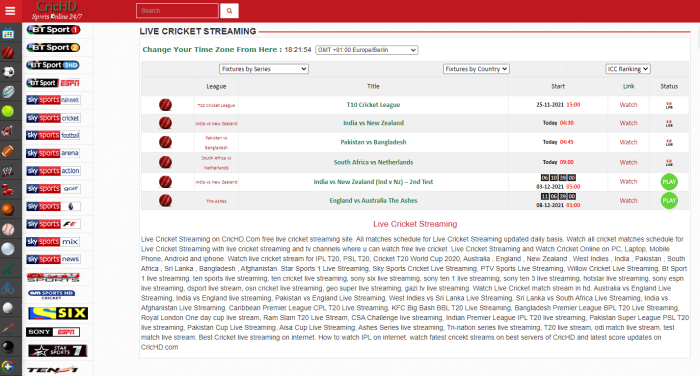Click the CricHD site logo
The image size is (700, 376).
(57, 11)
